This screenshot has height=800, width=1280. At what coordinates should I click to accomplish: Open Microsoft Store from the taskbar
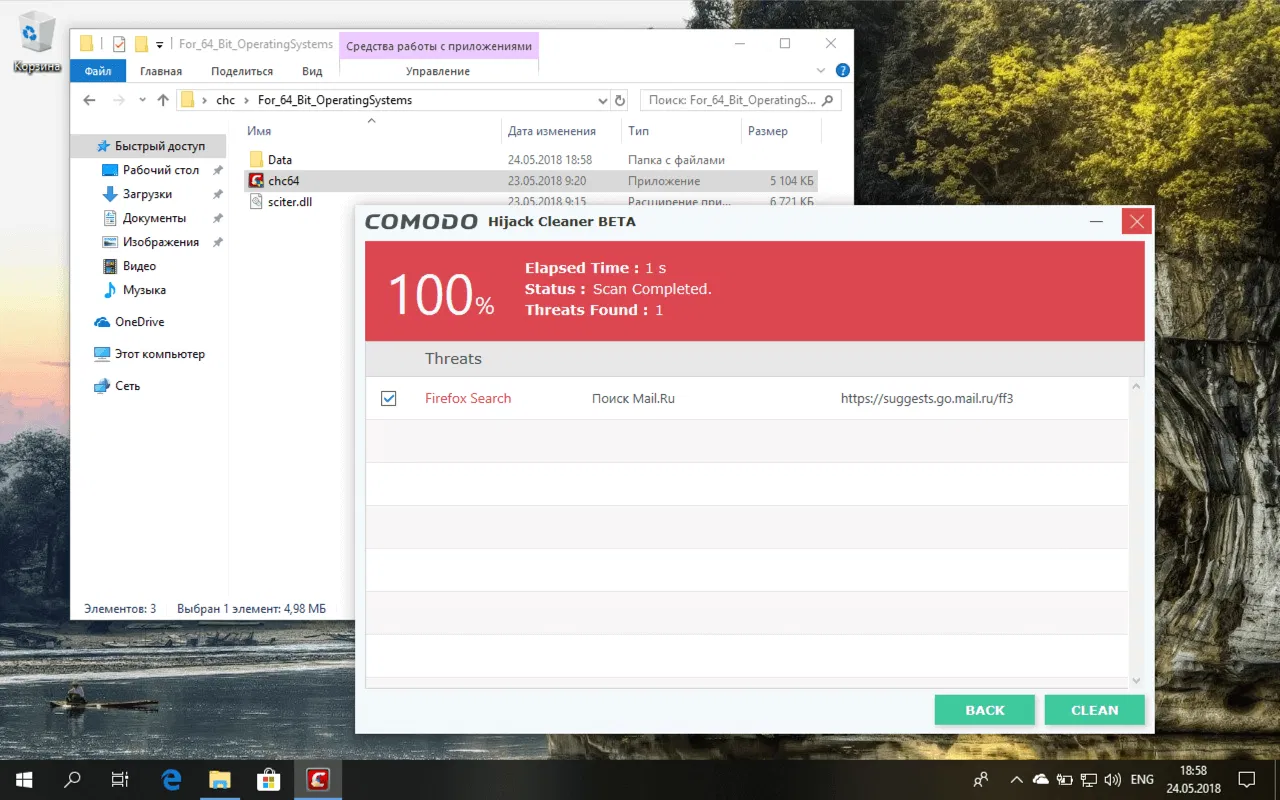(x=268, y=779)
